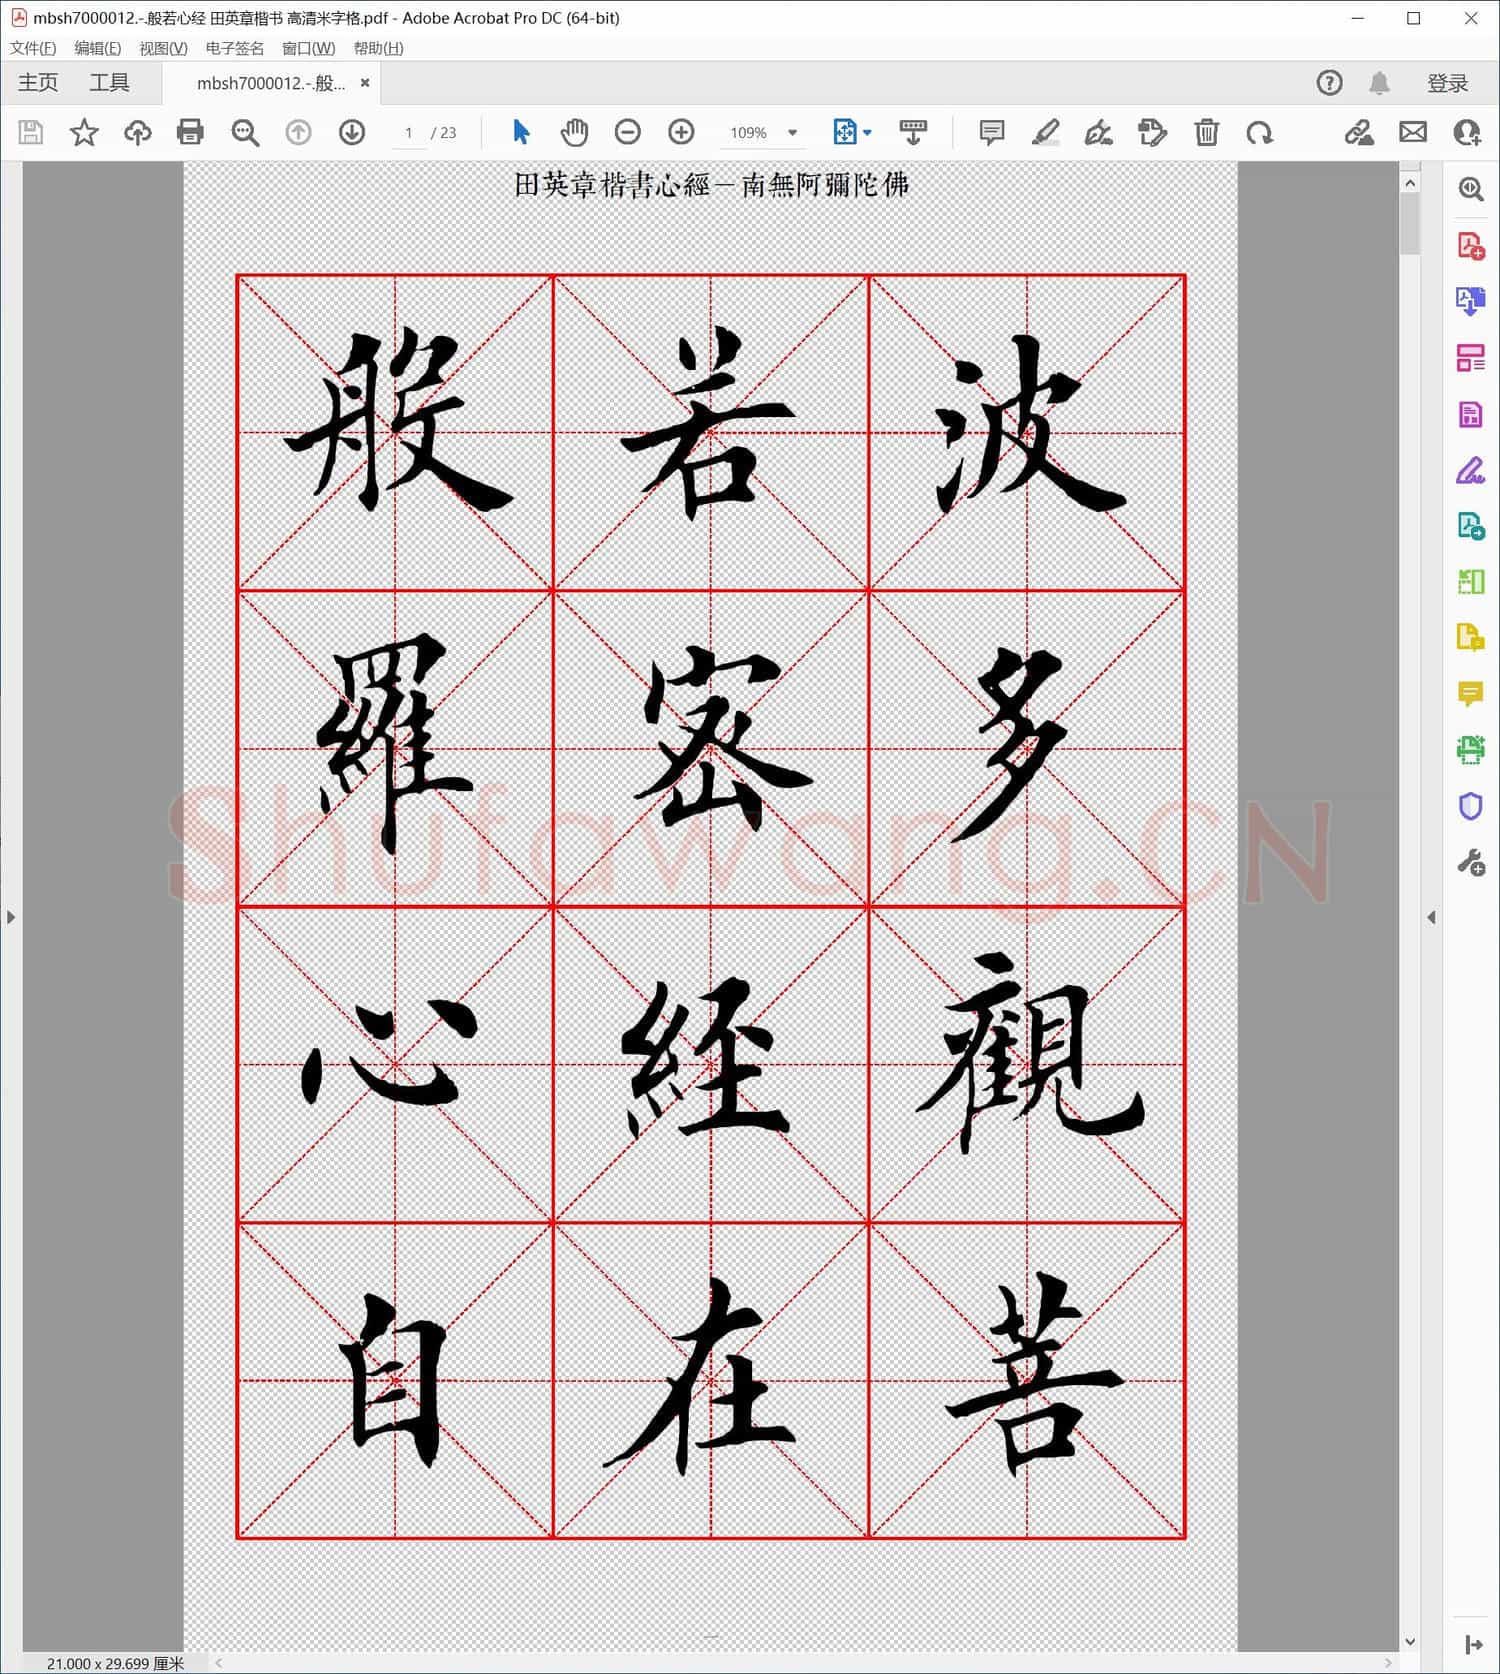Click the Zoom out minus icon
Screen dimensions: 1500x1674
coord(627,132)
